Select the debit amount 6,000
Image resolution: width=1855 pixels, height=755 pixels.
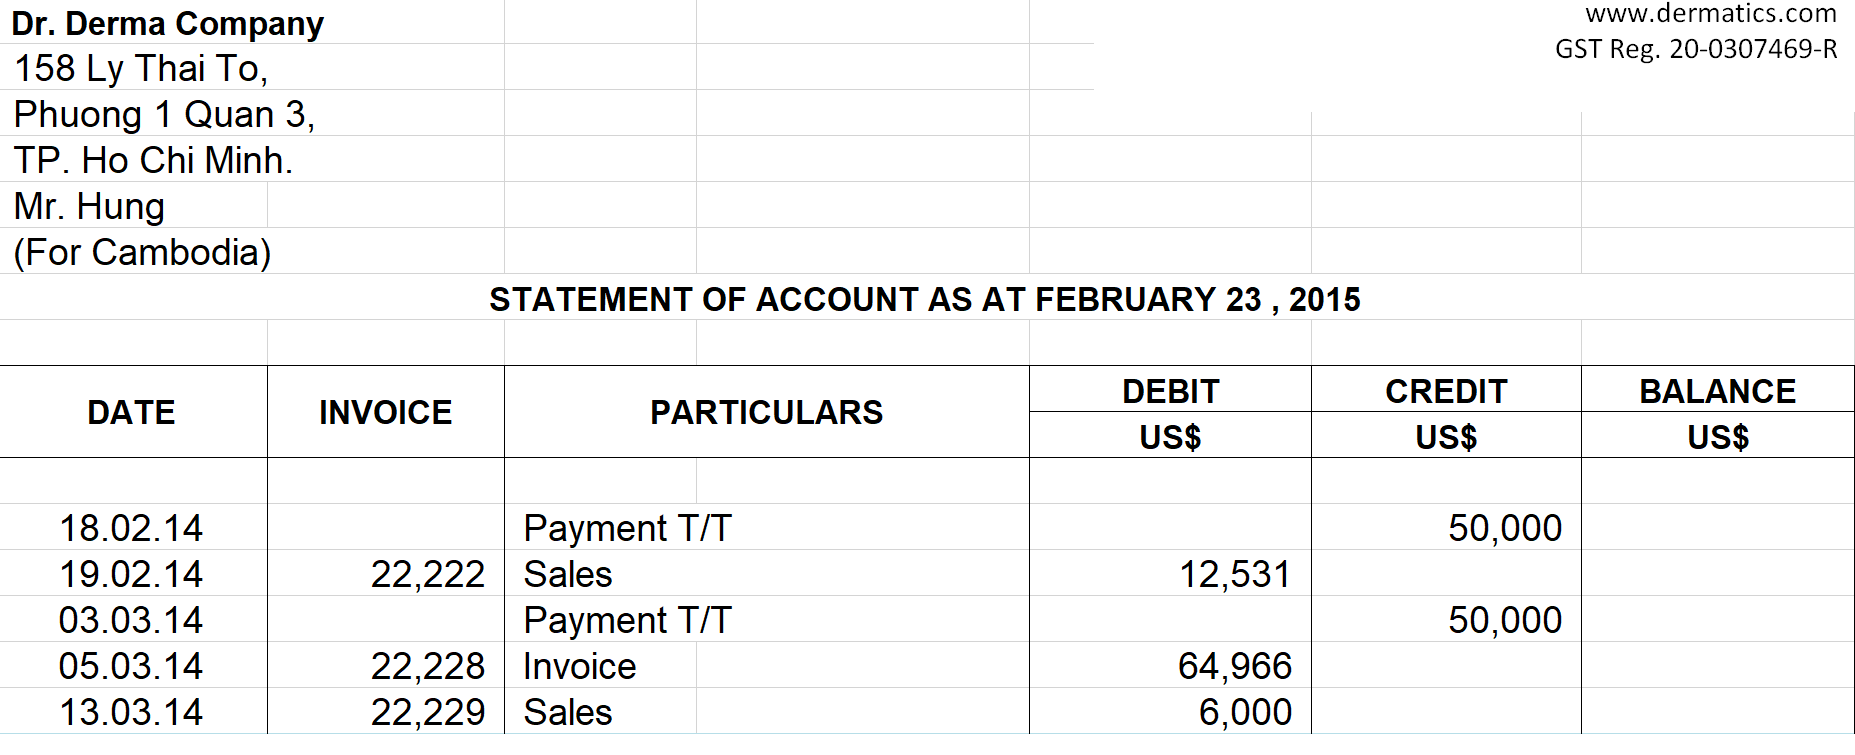click(x=1245, y=712)
